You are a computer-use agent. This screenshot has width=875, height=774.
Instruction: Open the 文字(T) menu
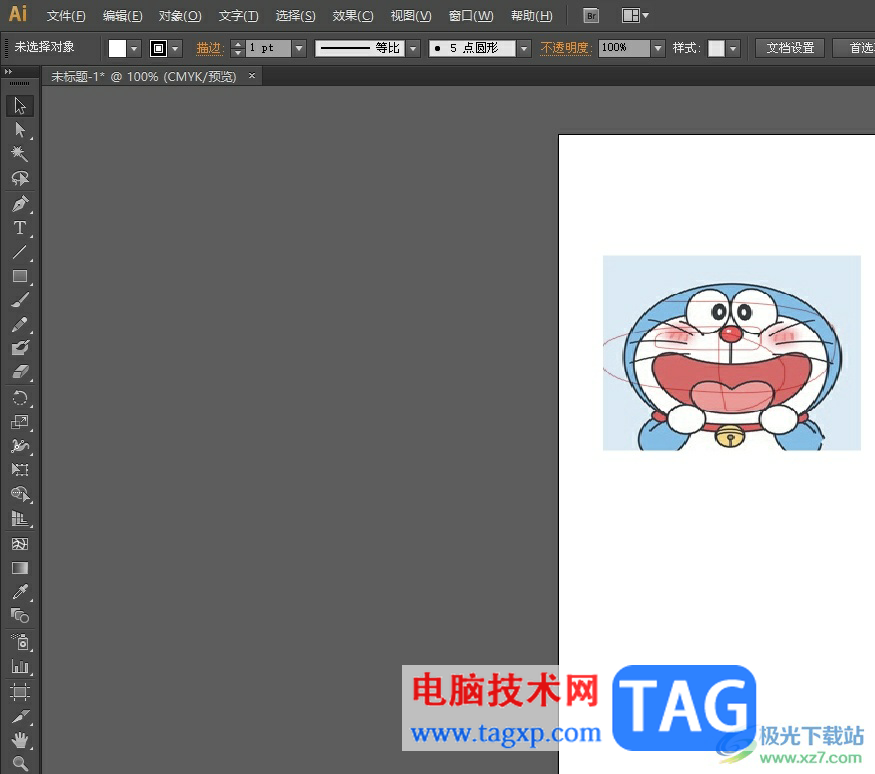[238, 16]
